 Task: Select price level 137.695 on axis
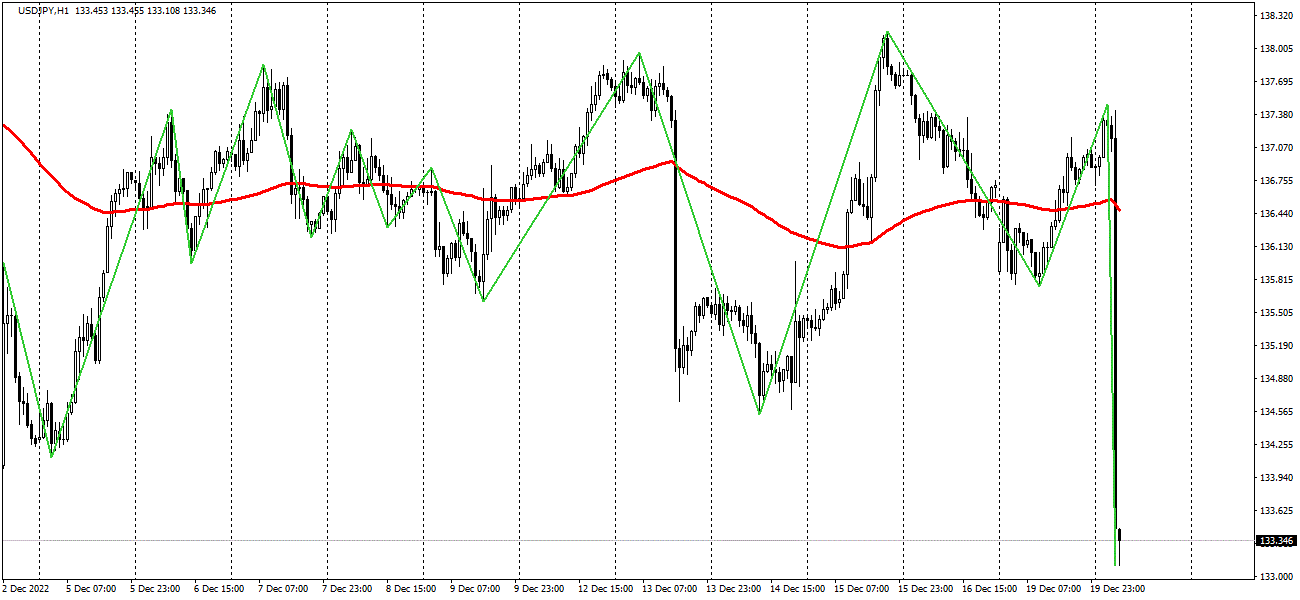coord(1275,82)
